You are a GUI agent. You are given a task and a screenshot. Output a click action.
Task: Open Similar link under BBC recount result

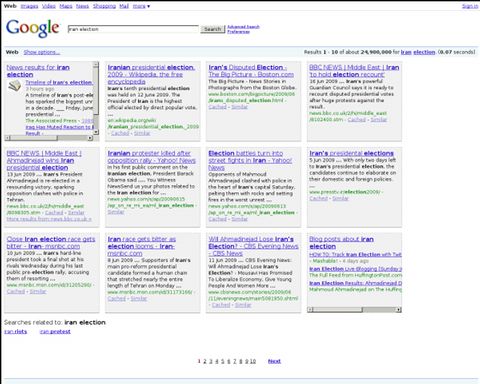(379, 119)
